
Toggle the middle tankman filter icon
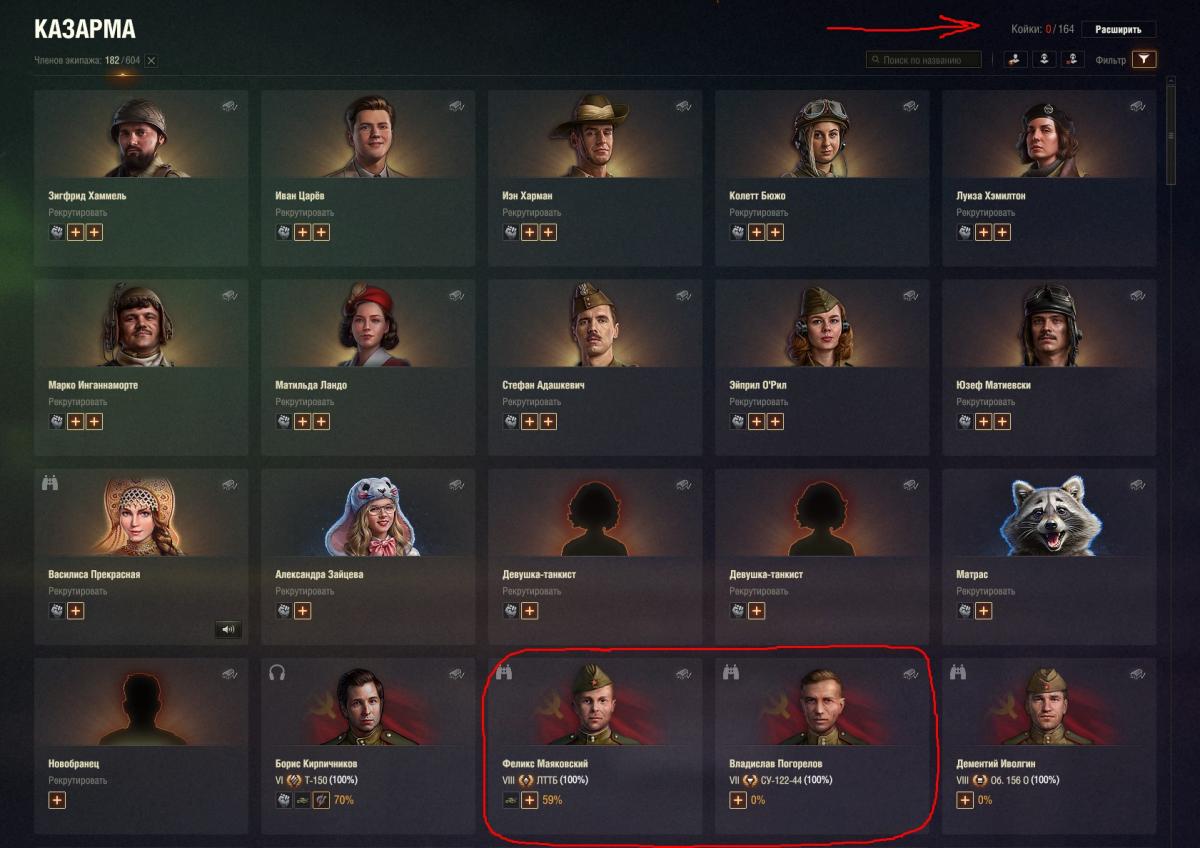point(1044,59)
